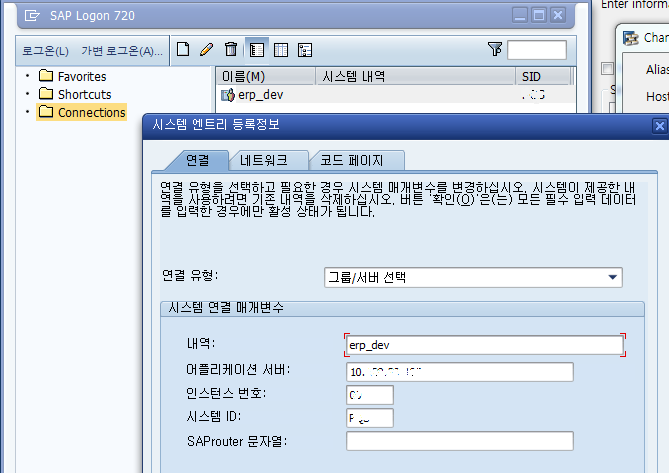Switch to explorer view icon
669x473 pixels.
257,50
